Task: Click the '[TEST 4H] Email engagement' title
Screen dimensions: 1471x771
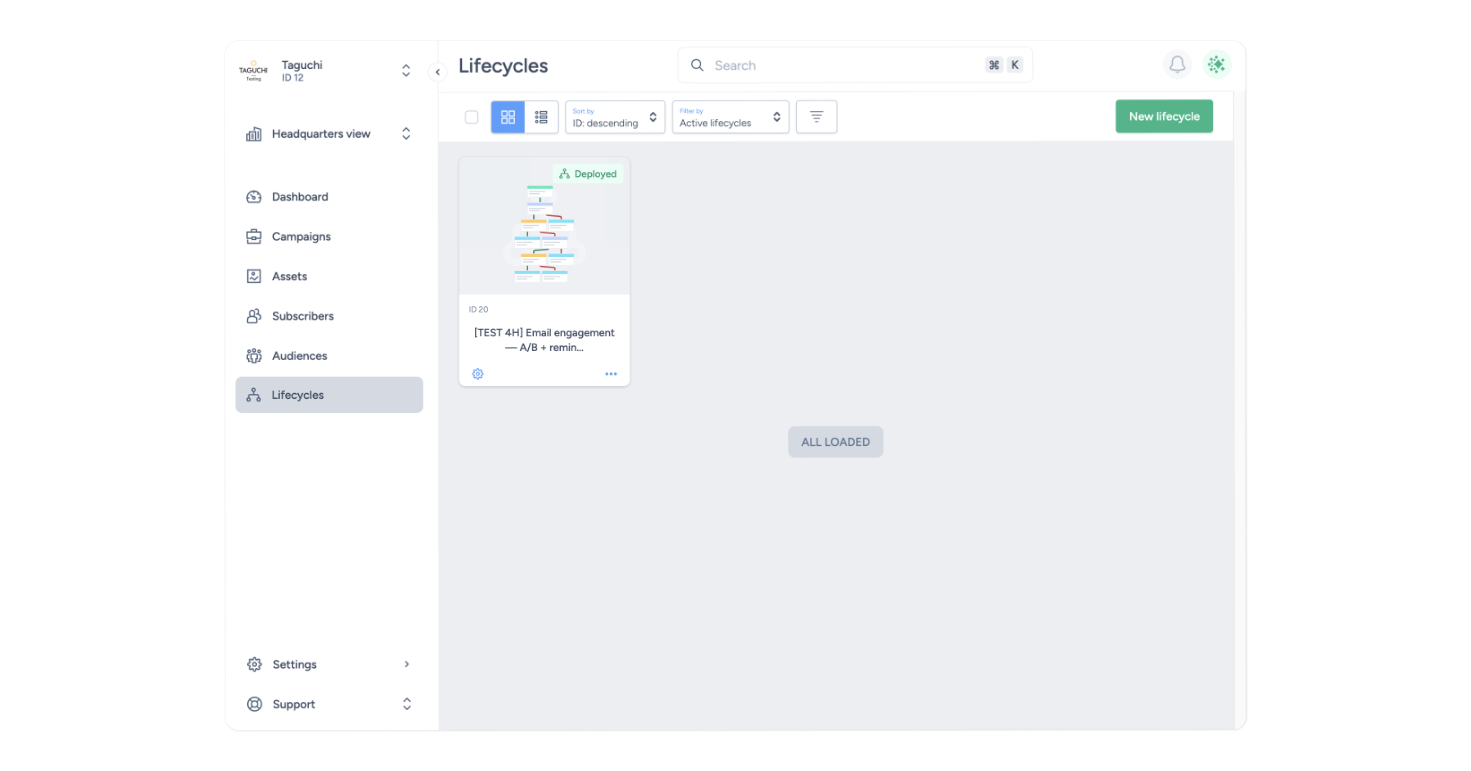Action: click(x=544, y=340)
